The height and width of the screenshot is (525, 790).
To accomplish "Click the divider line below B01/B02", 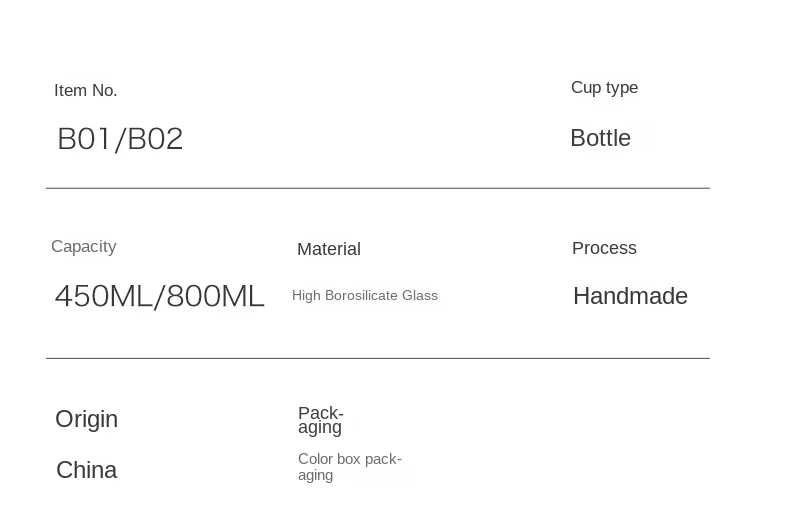I will click(x=378, y=188).
